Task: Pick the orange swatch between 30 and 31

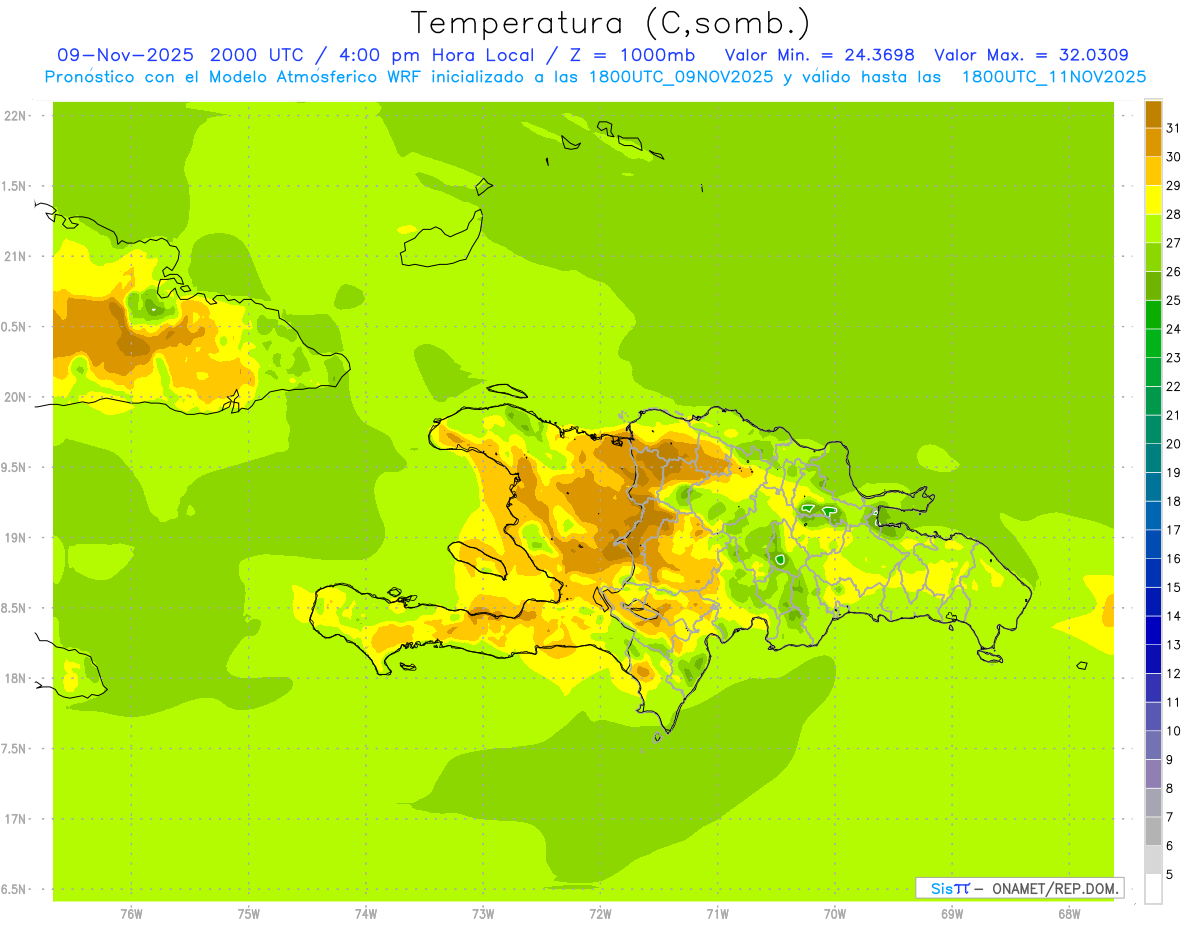Action: pos(1153,142)
